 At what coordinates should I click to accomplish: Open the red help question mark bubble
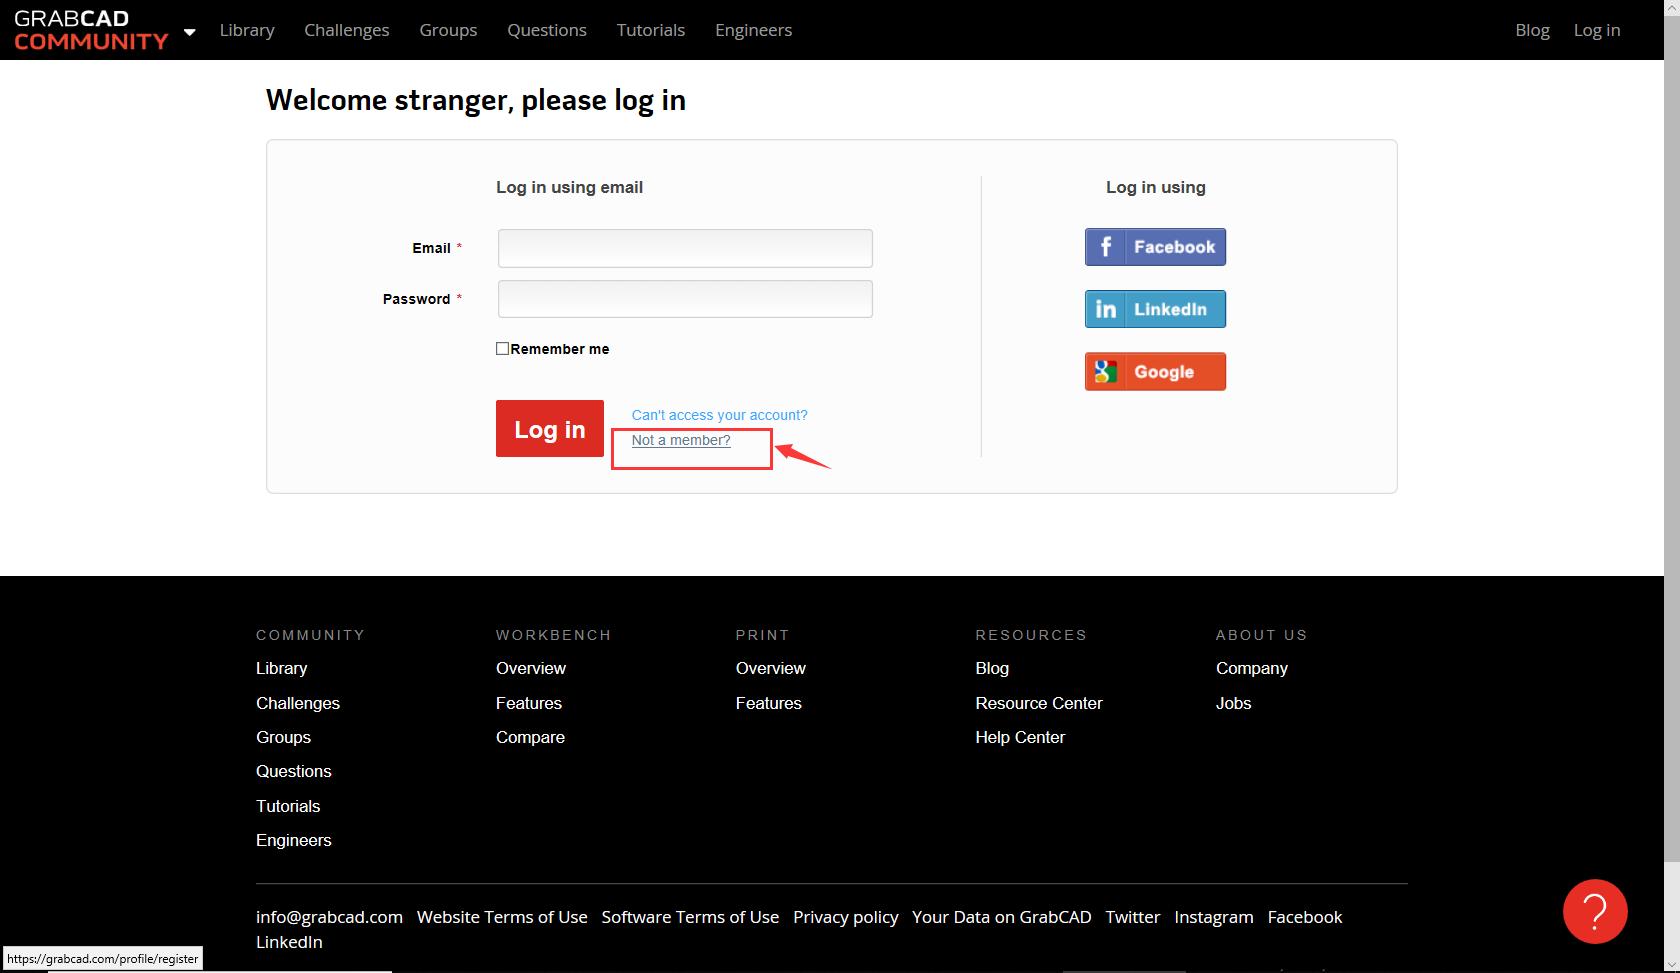[x=1594, y=911]
